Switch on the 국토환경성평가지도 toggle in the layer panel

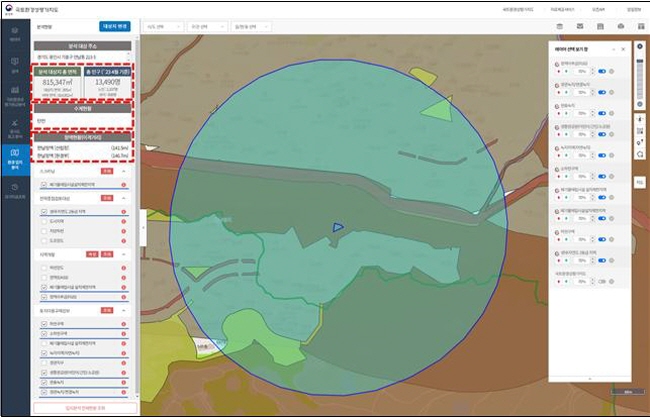pos(602,281)
